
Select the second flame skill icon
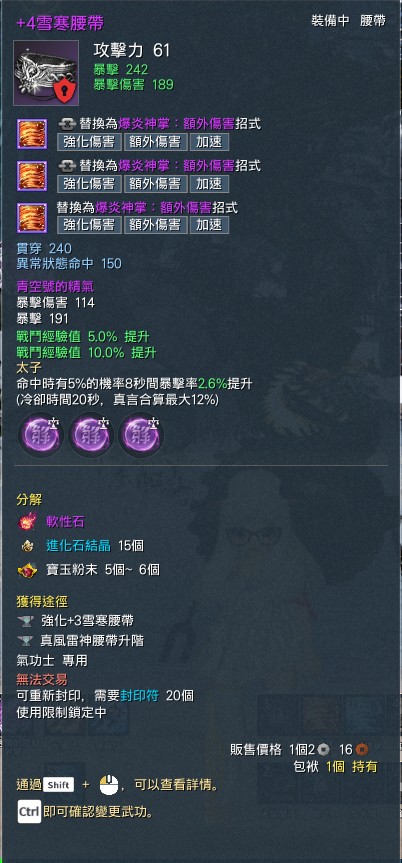tap(32, 176)
